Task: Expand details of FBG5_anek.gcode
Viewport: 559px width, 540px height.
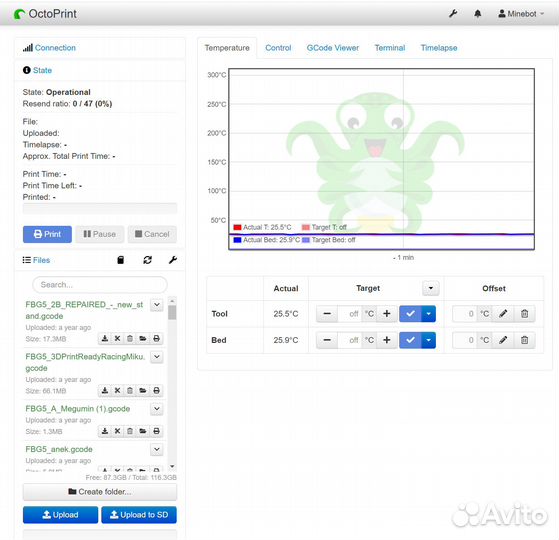Action: click(157, 449)
